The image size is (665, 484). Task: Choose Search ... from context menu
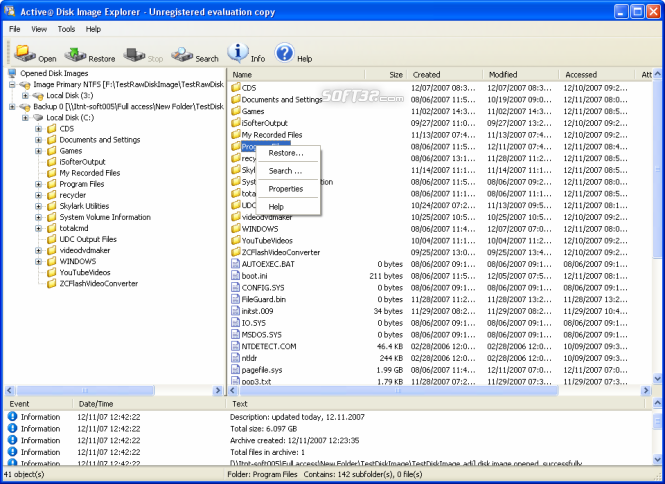click(x=288, y=171)
